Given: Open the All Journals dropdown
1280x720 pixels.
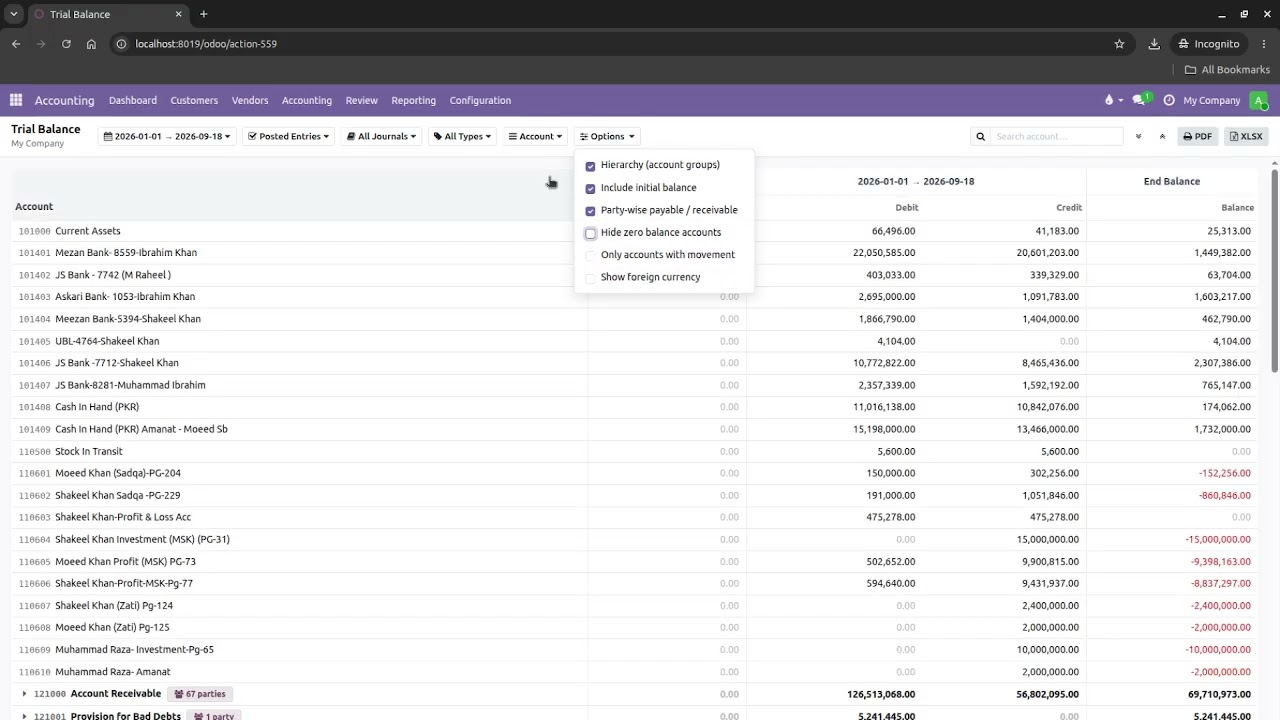Looking at the screenshot, I should (381, 136).
